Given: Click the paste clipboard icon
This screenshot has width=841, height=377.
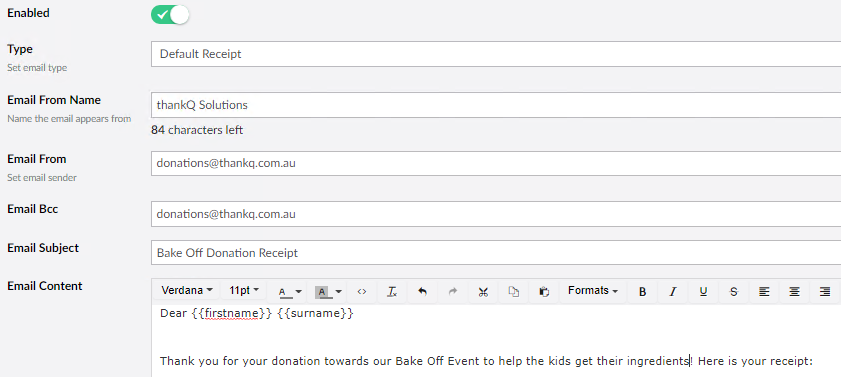Looking at the screenshot, I should click(x=544, y=292).
